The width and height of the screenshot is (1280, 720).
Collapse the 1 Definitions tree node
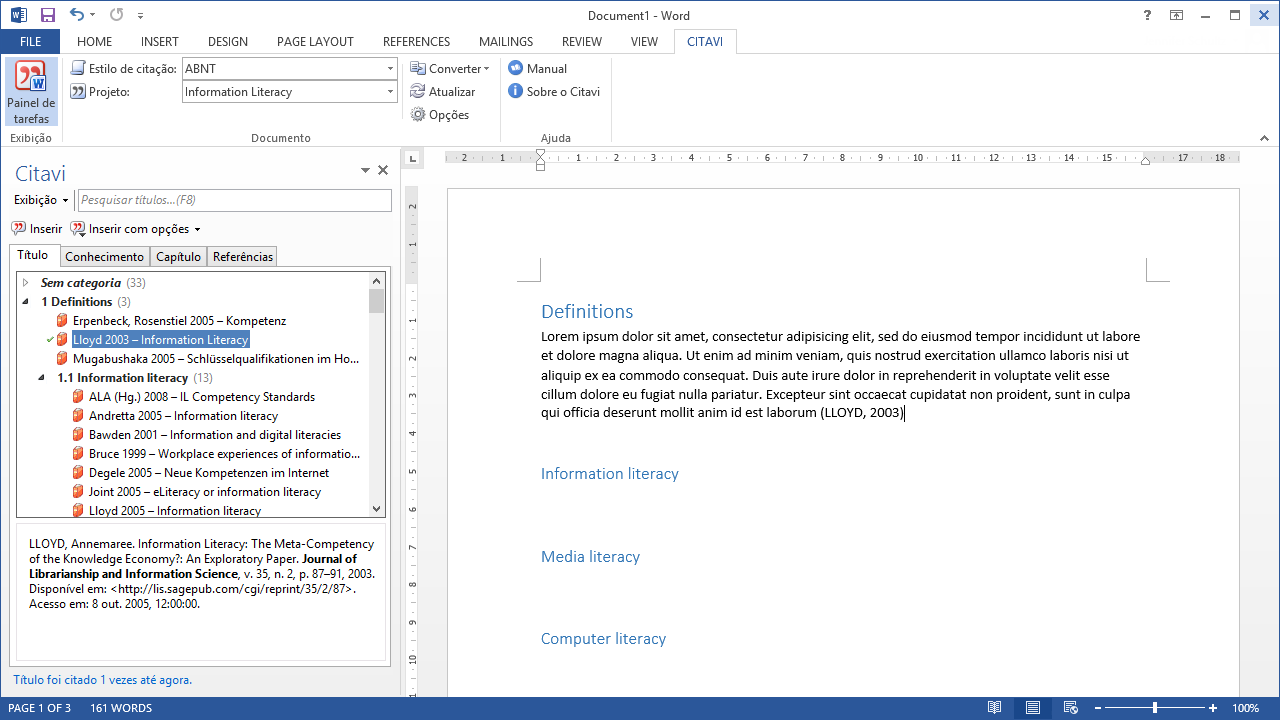(x=26, y=302)
